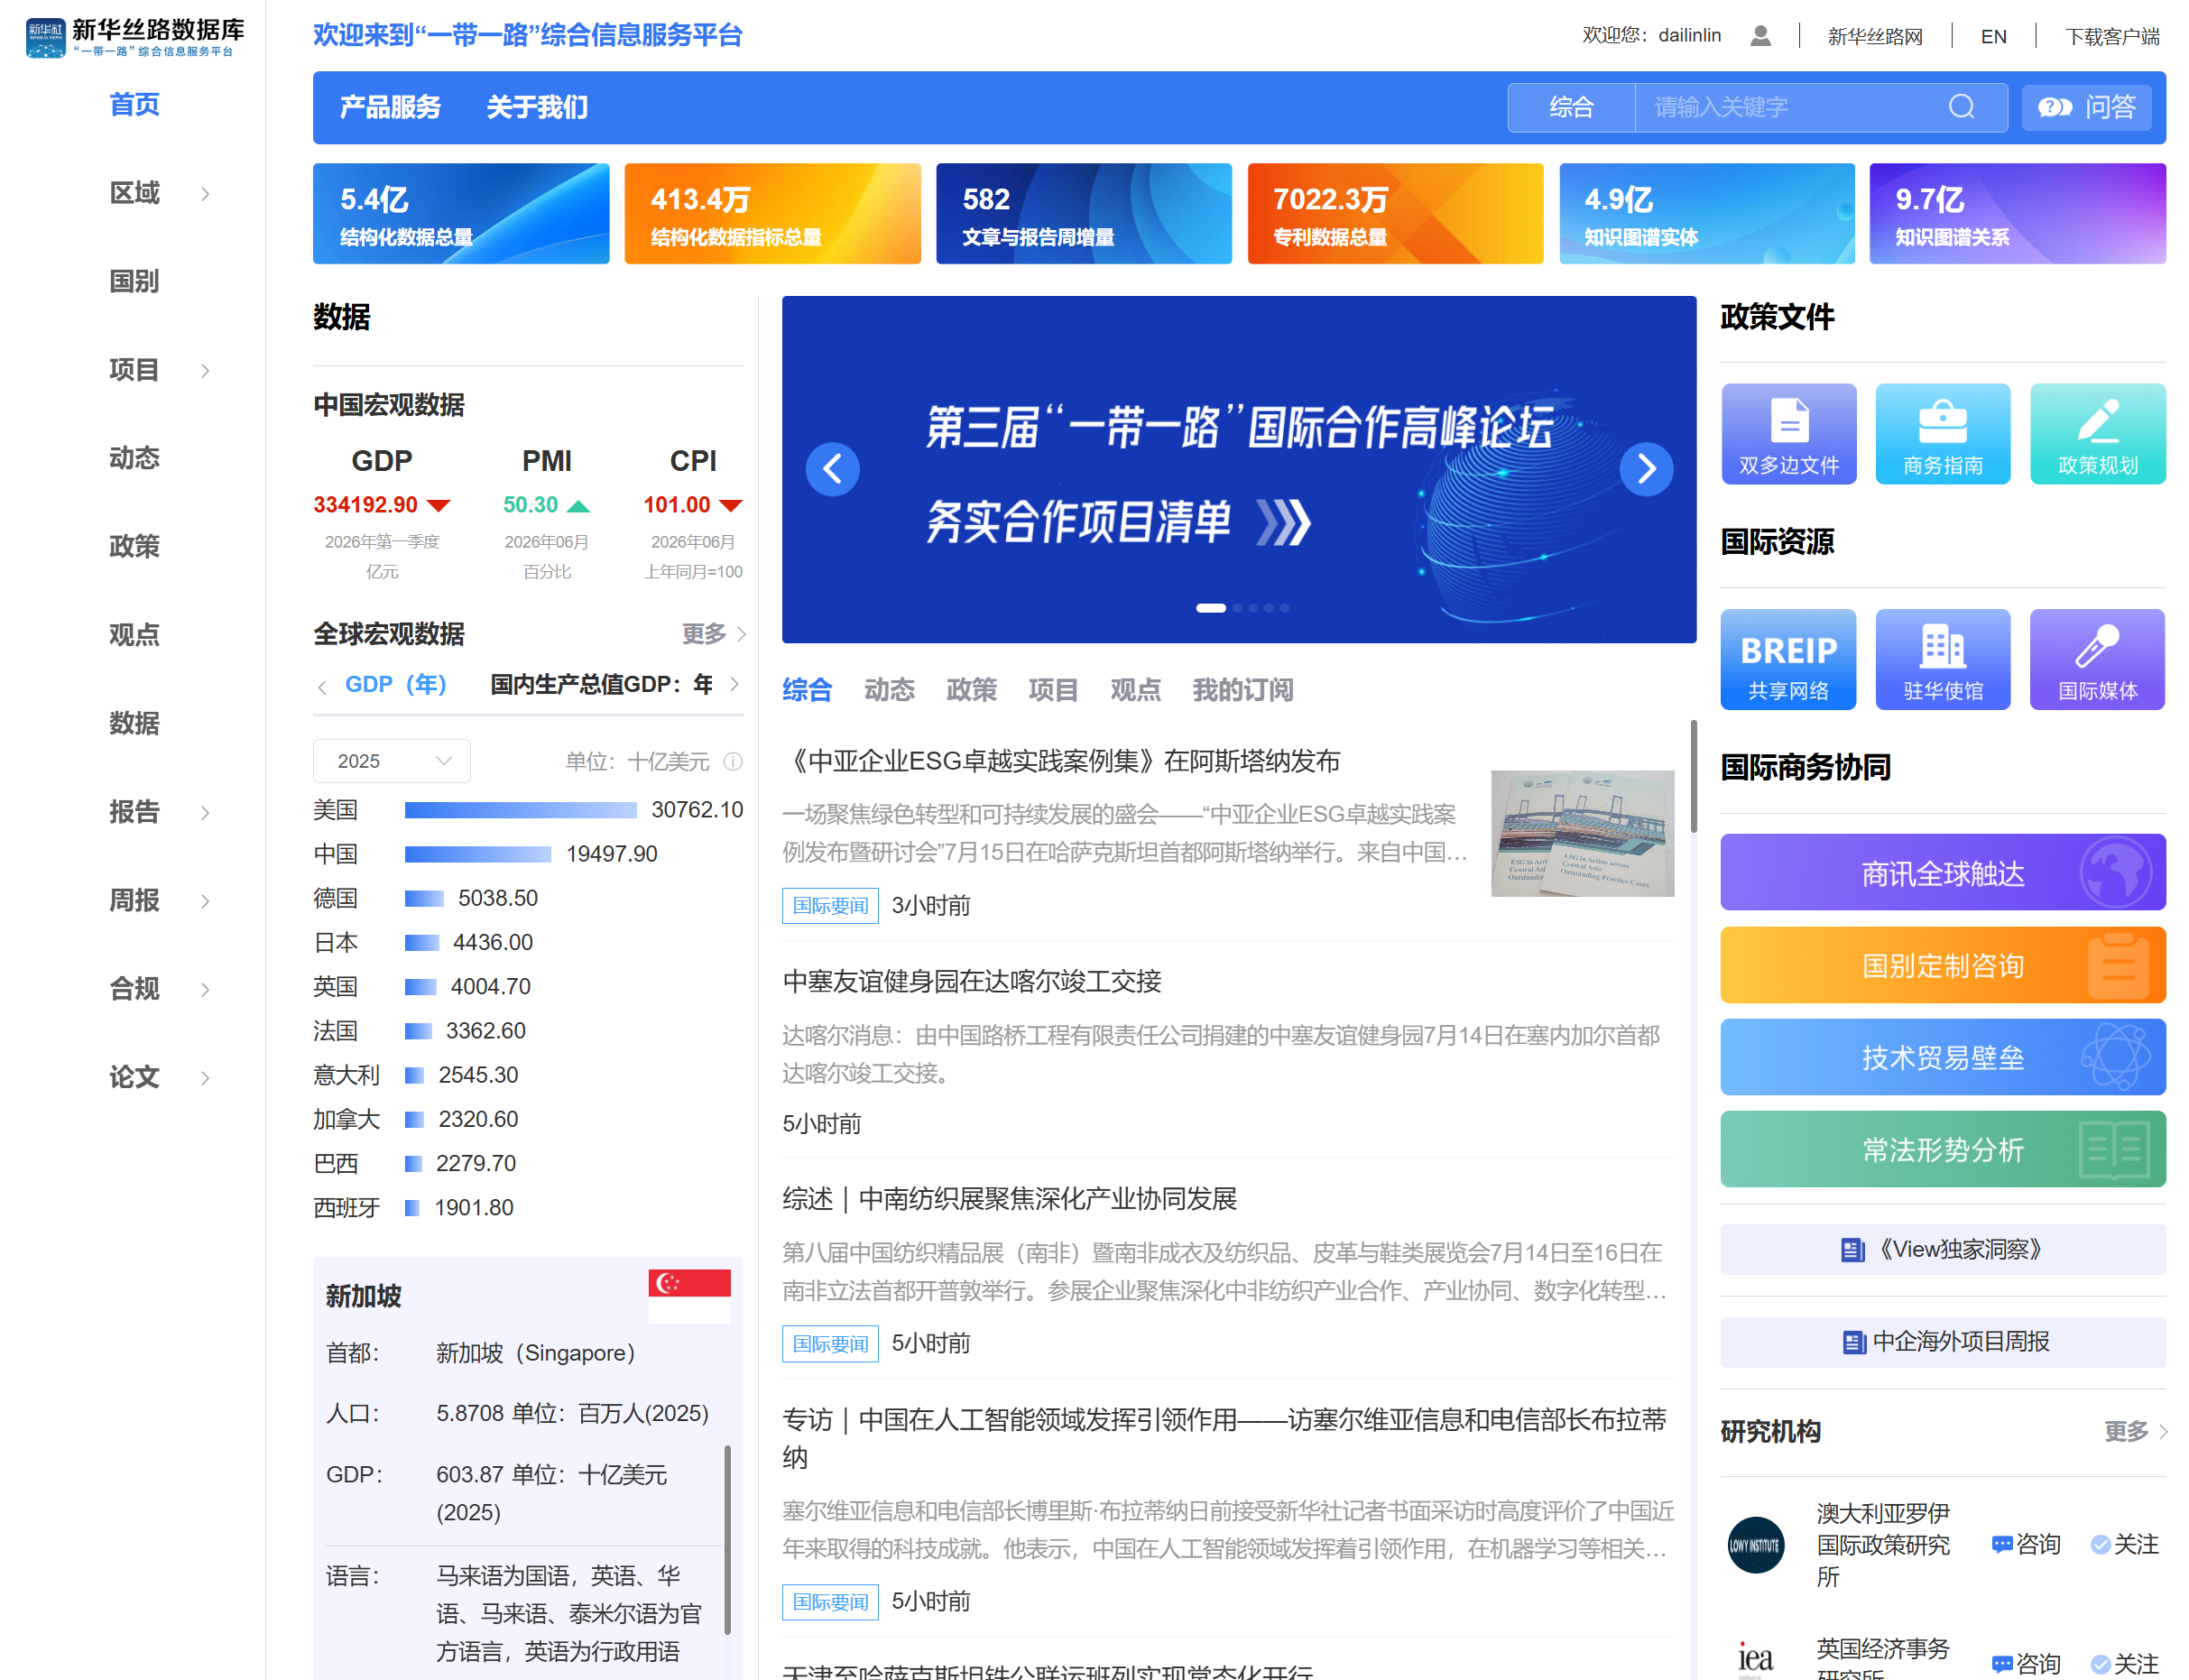2189x1680 pixels.
Task: Expand the 项目 sidebar submenu arrow
Action: pos(205,371)
